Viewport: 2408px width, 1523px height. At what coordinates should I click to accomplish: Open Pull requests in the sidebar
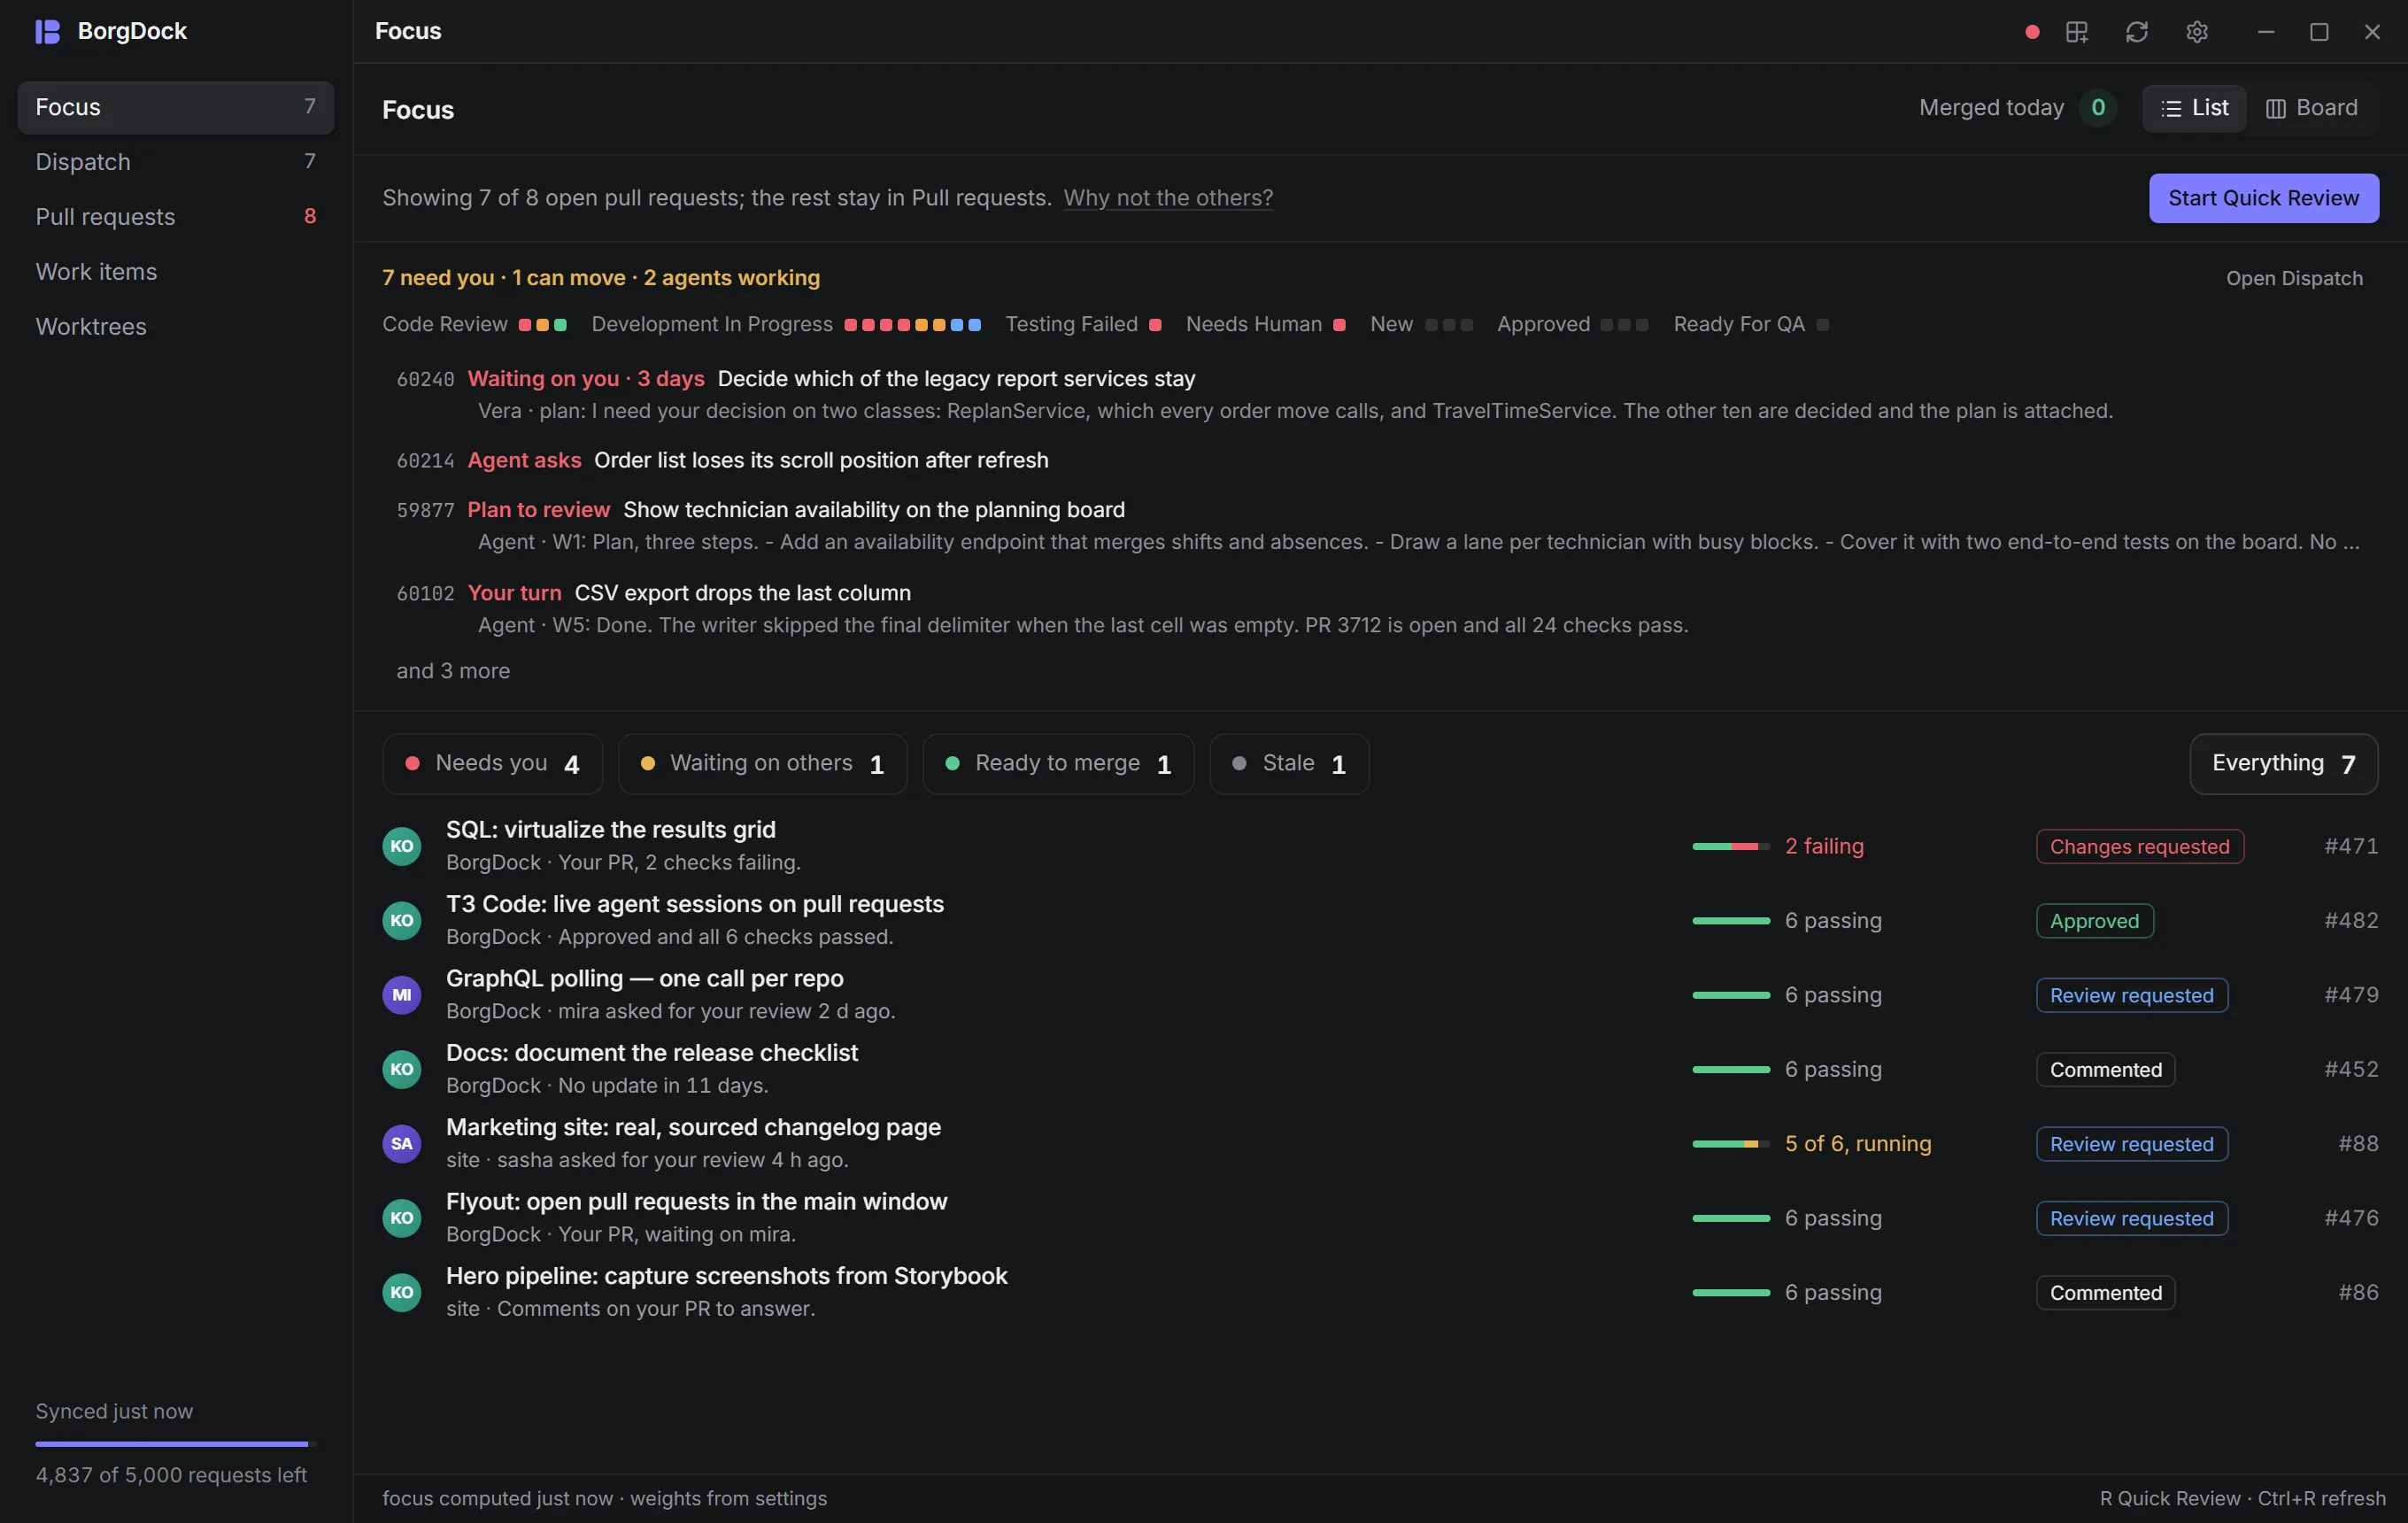(x=176, y=217)
